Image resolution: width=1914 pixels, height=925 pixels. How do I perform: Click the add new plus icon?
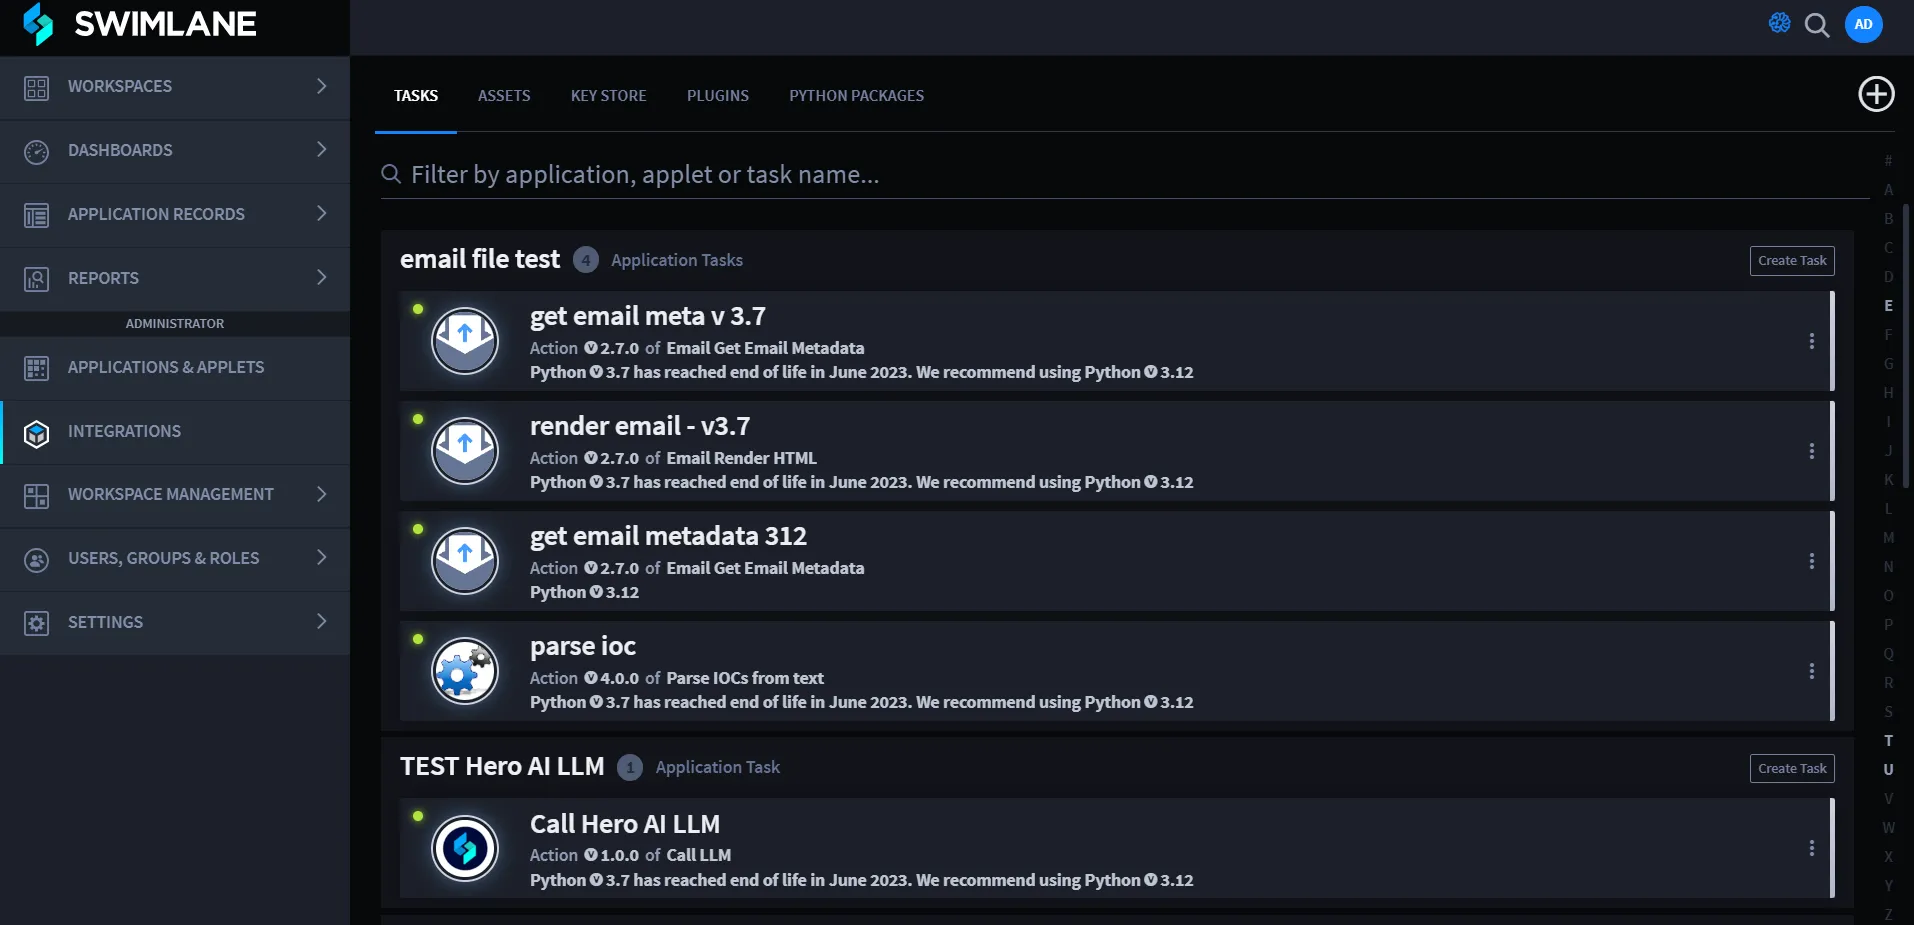tap(1876, 94)
